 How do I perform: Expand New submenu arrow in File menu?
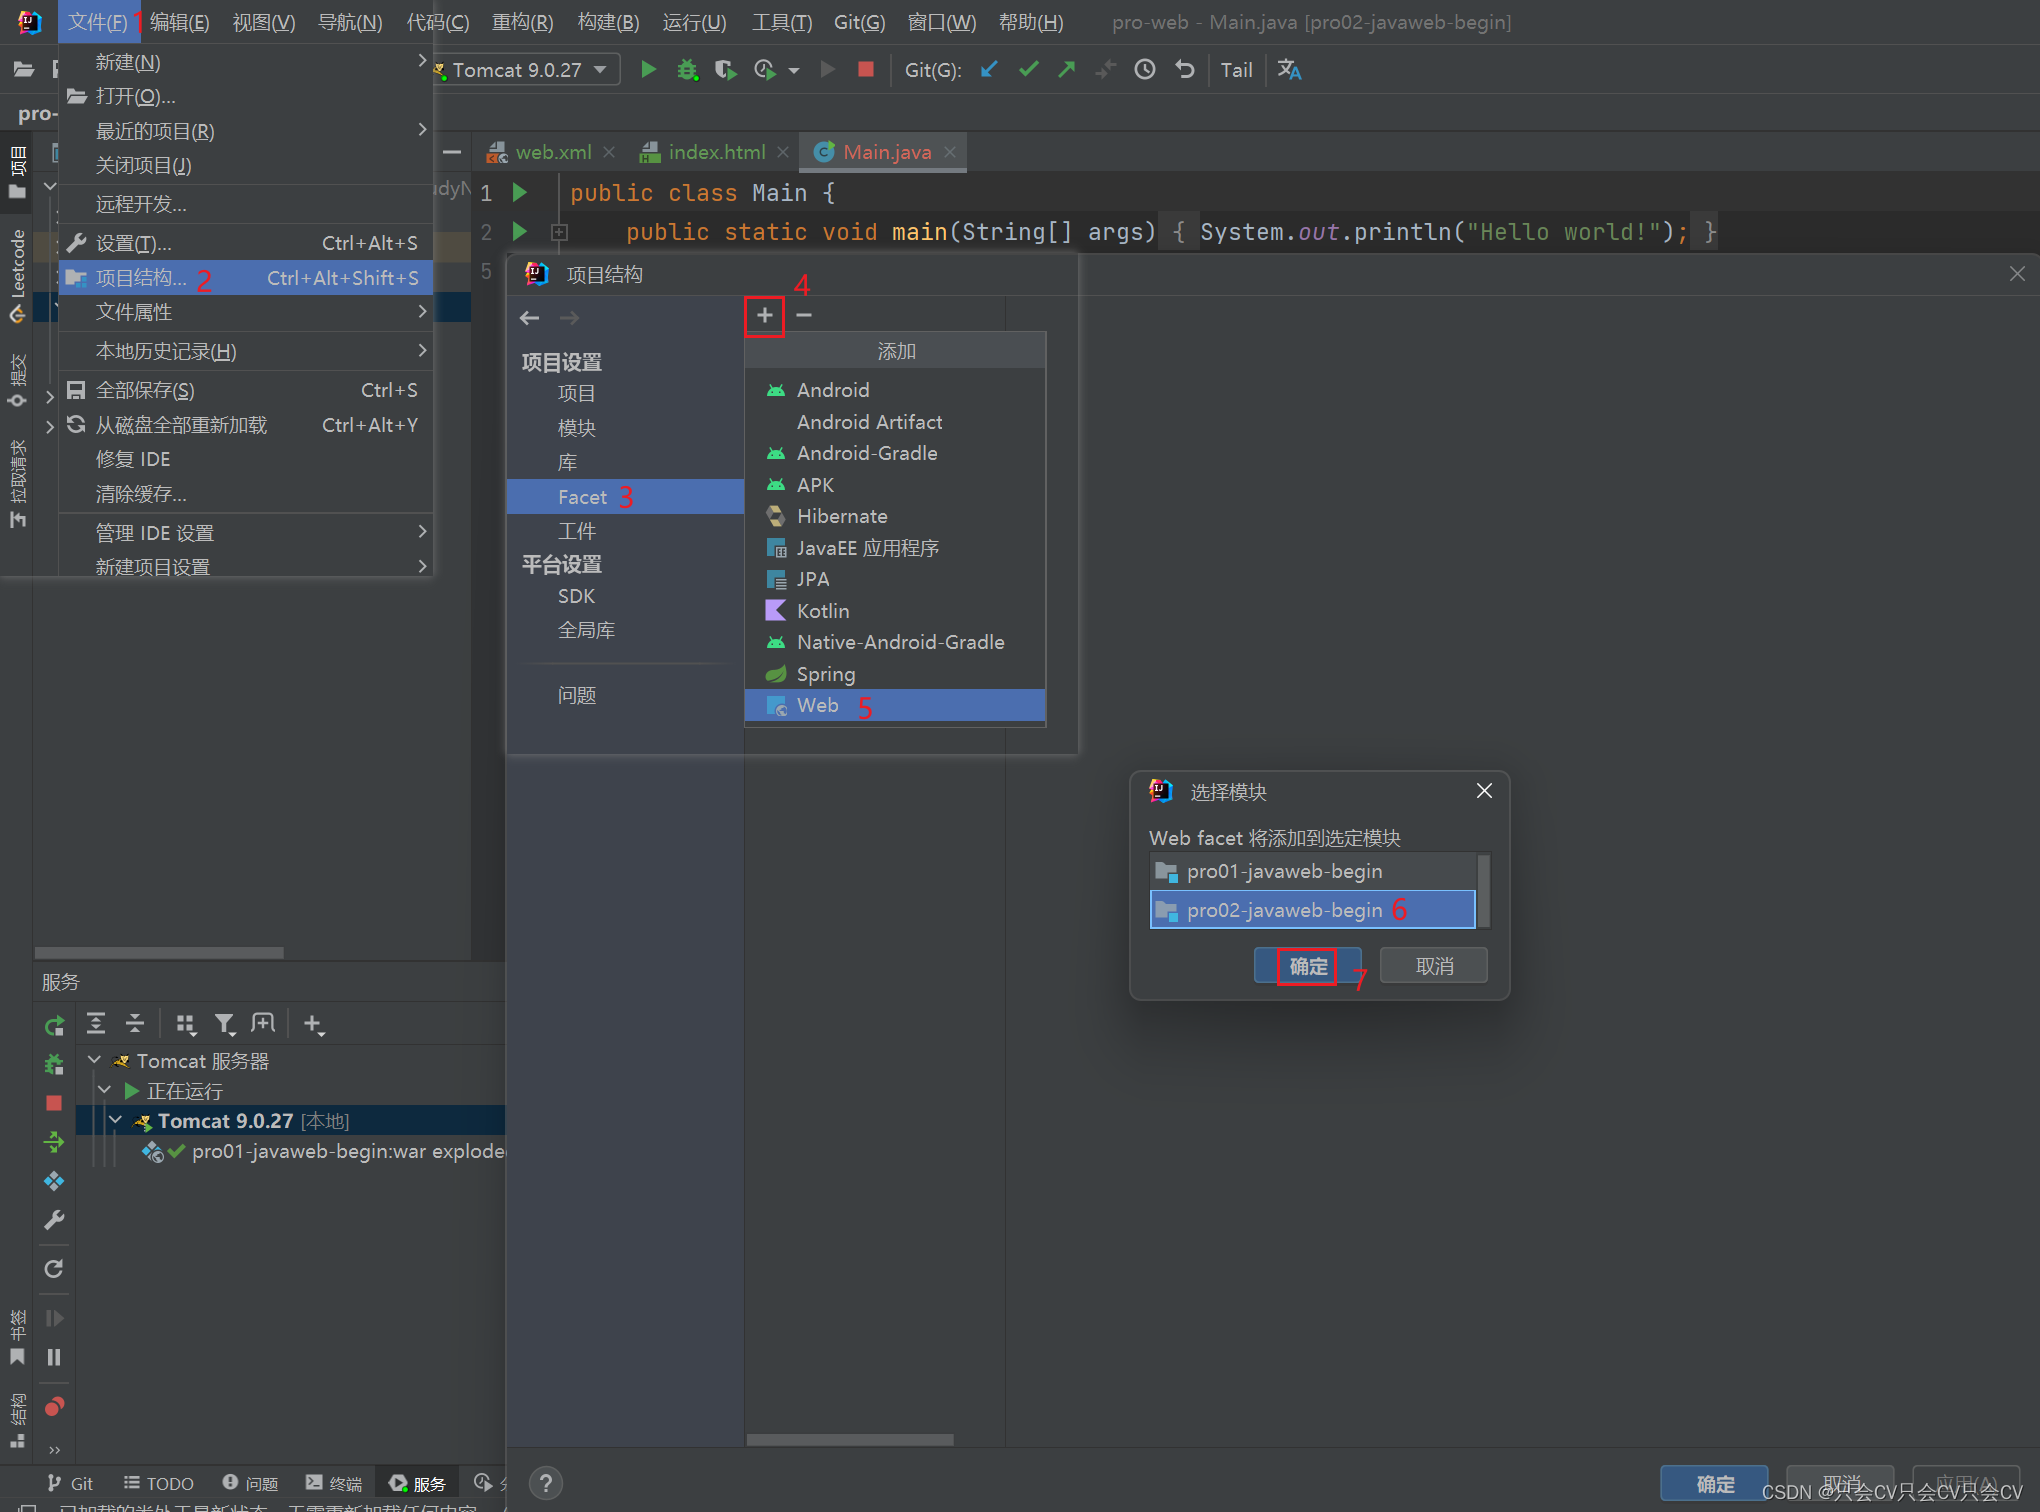click(422, 61)
